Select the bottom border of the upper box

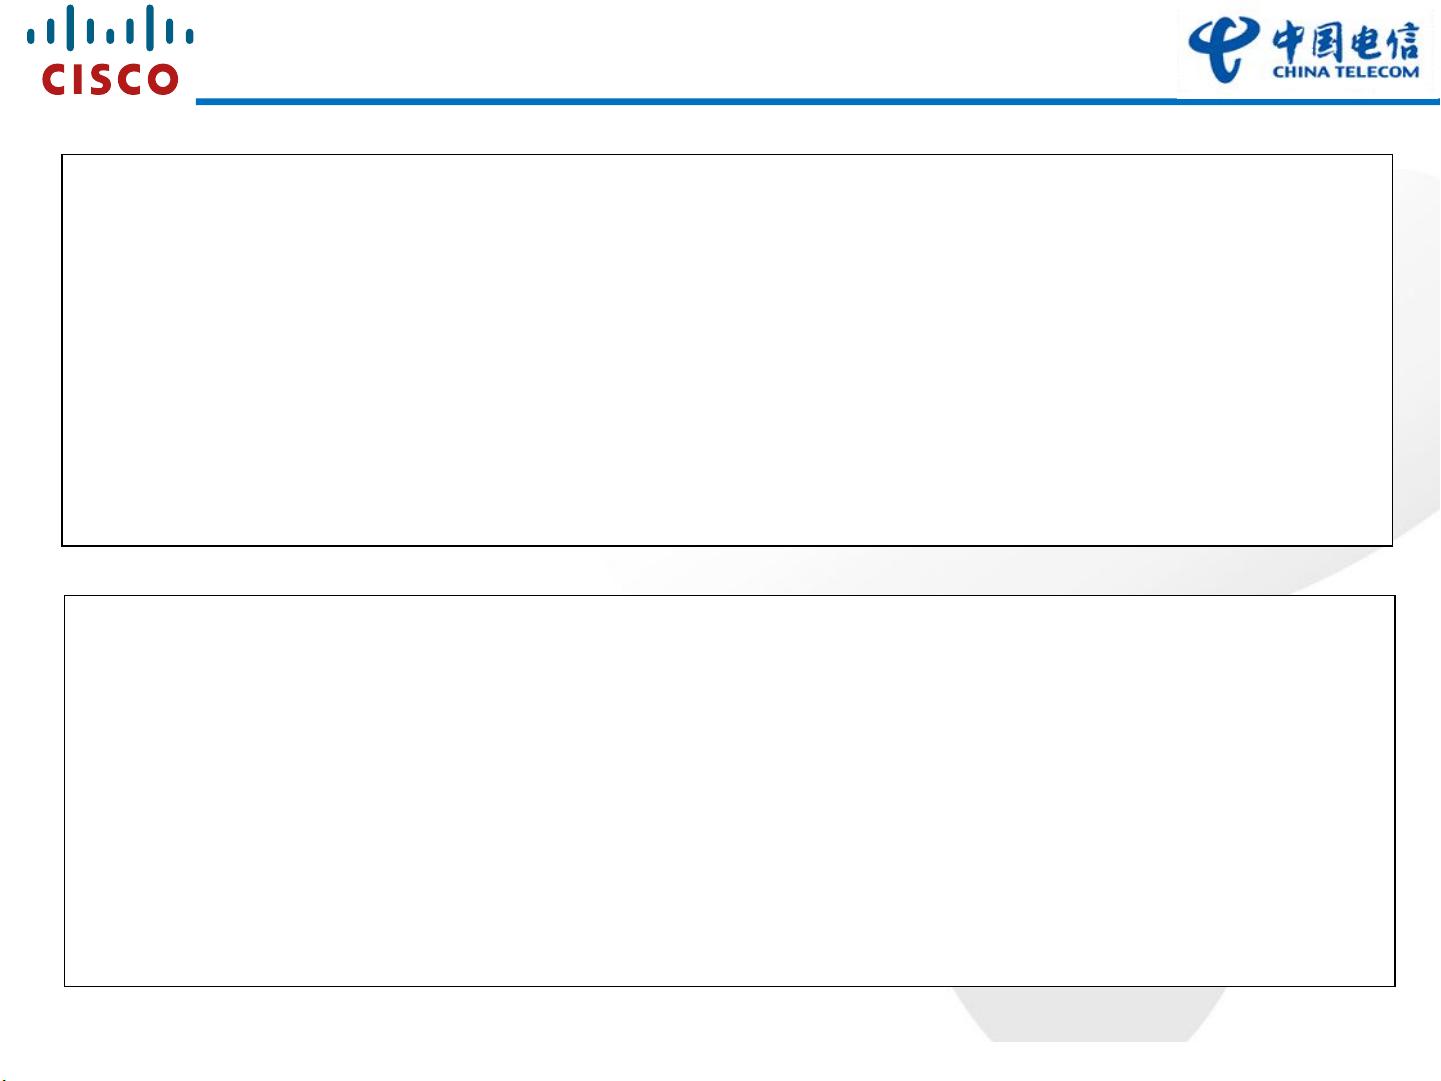(727, 545)
